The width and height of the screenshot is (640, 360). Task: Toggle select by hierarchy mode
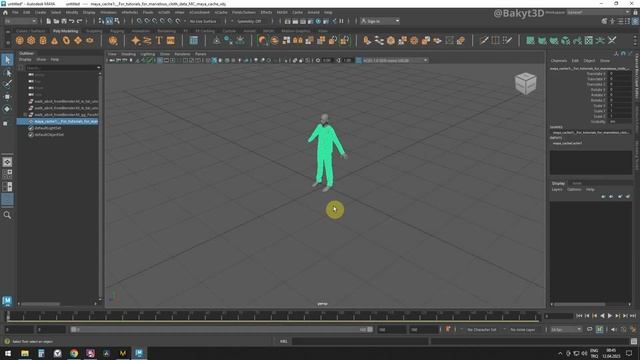(x=102, y=21)
